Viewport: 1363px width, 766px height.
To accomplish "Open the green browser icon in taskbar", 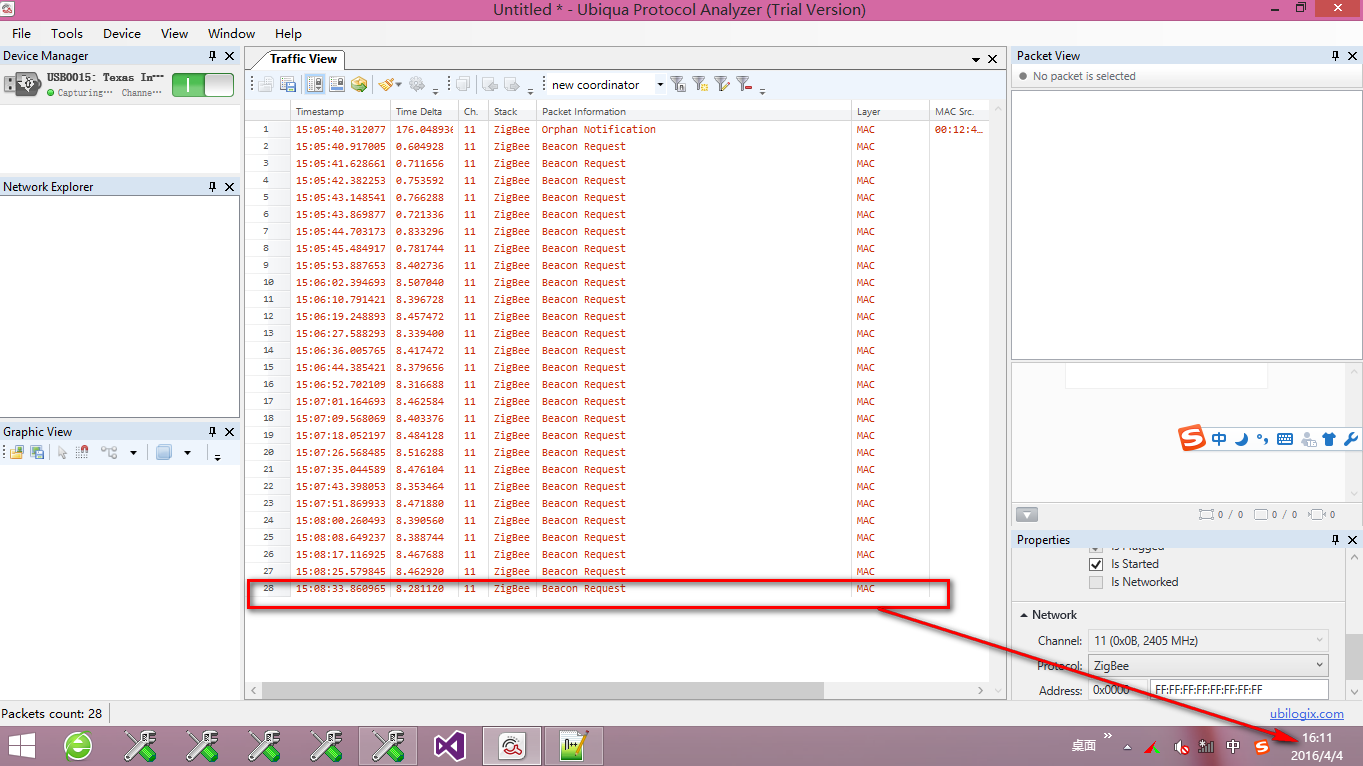I will pos(78,746).
